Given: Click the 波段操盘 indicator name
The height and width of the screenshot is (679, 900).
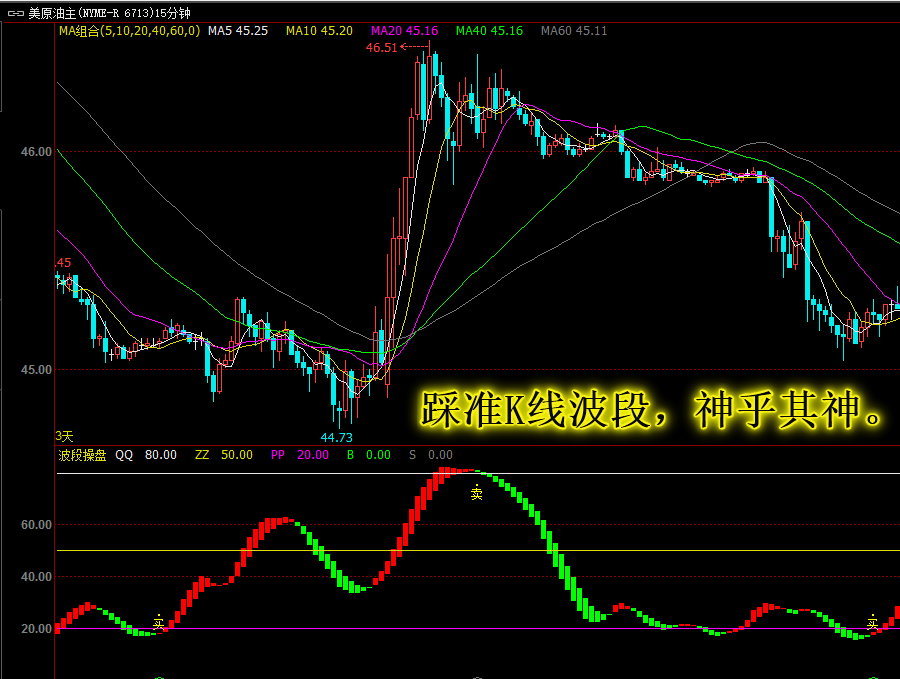Looking at the screenshot, I should coord(82,455).
